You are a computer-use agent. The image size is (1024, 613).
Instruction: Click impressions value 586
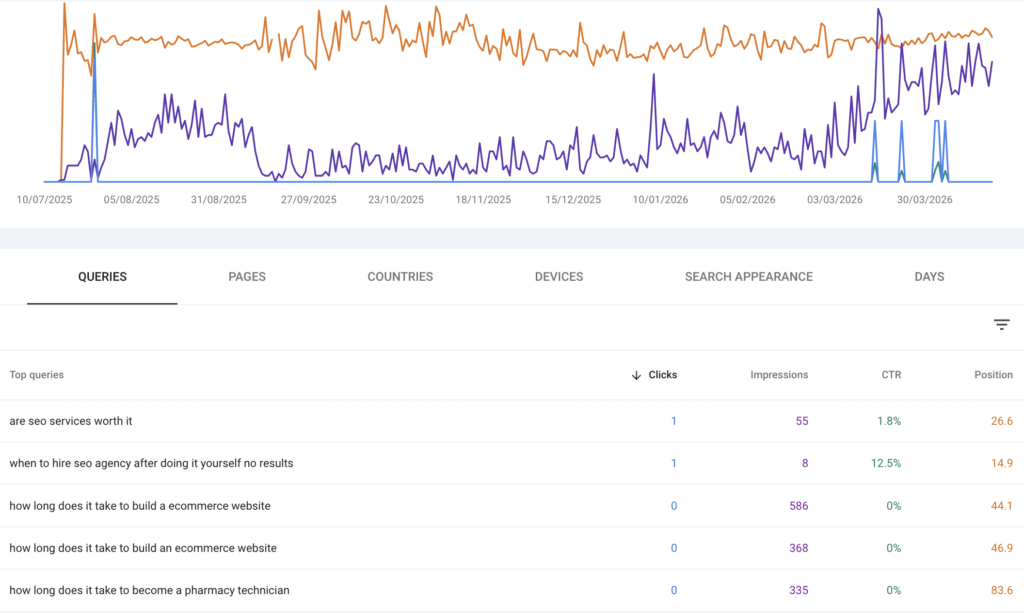click(x=799, y=506)
